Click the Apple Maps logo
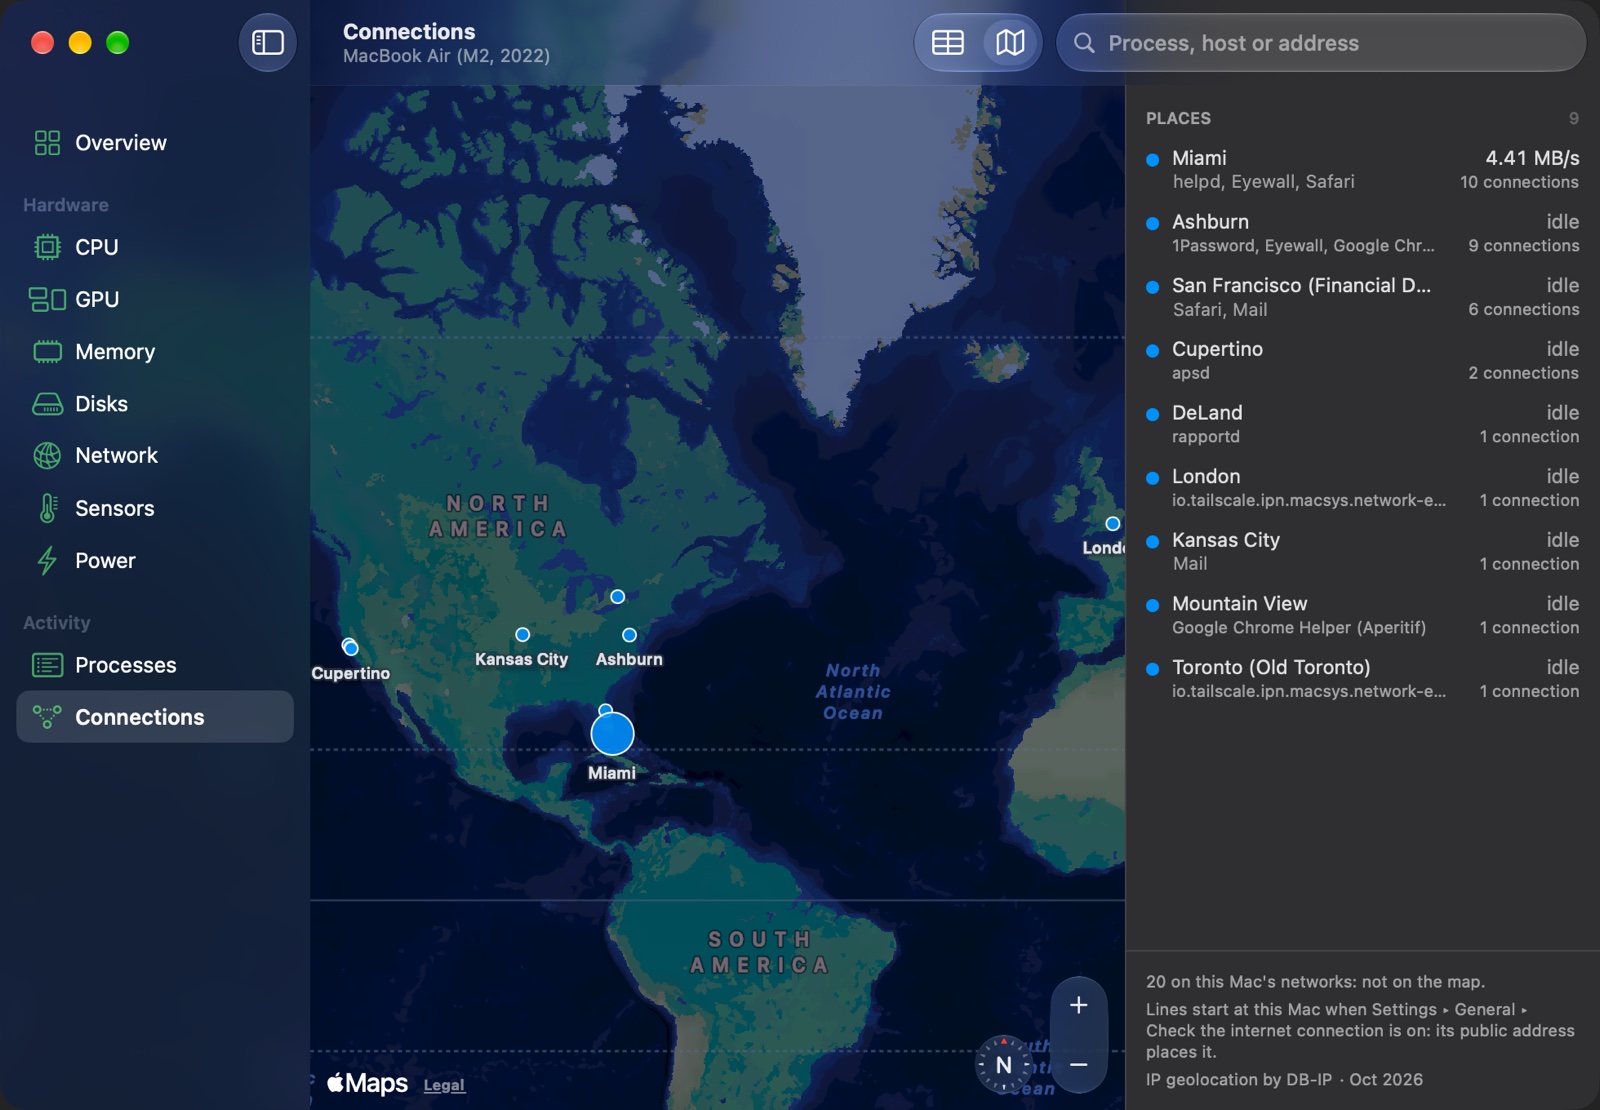Screen dimensions: 1600x1110 pyautogui.click(x=367, y=1084)
